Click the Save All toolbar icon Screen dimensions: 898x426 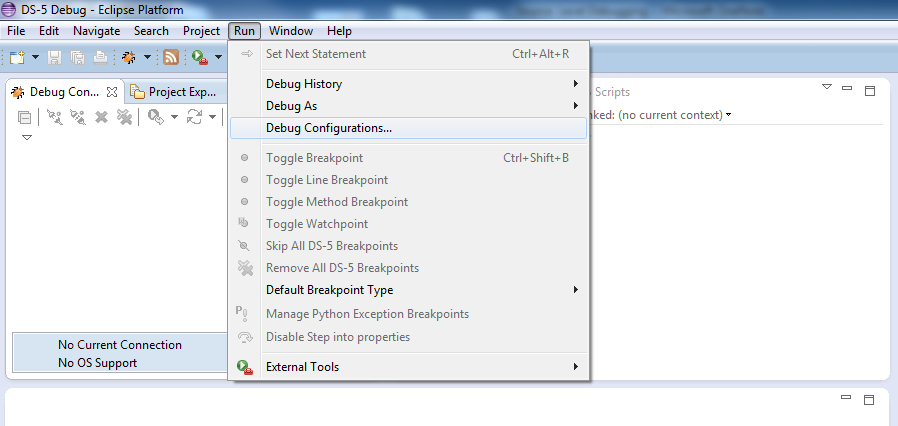pyautogui.click(x=77, y=58)
